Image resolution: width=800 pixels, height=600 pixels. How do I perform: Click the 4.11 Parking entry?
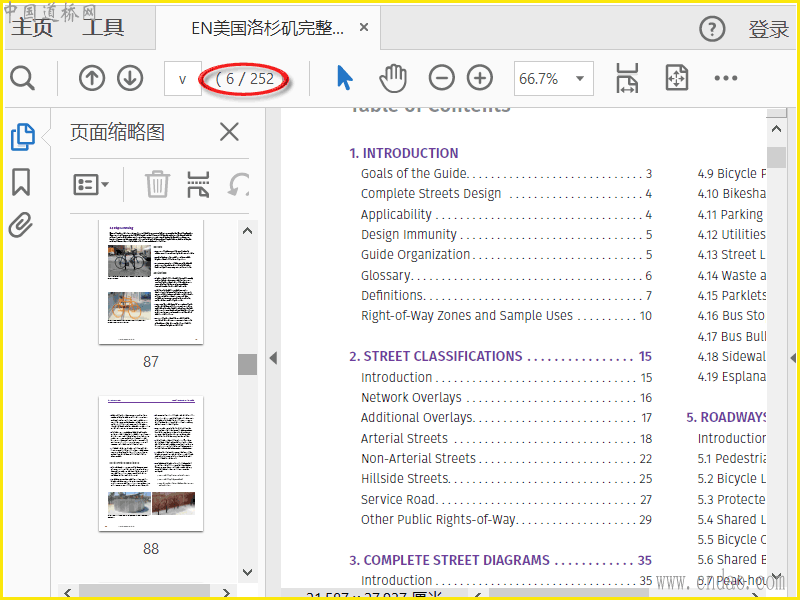pyautogui.click(x=731, y=214)
